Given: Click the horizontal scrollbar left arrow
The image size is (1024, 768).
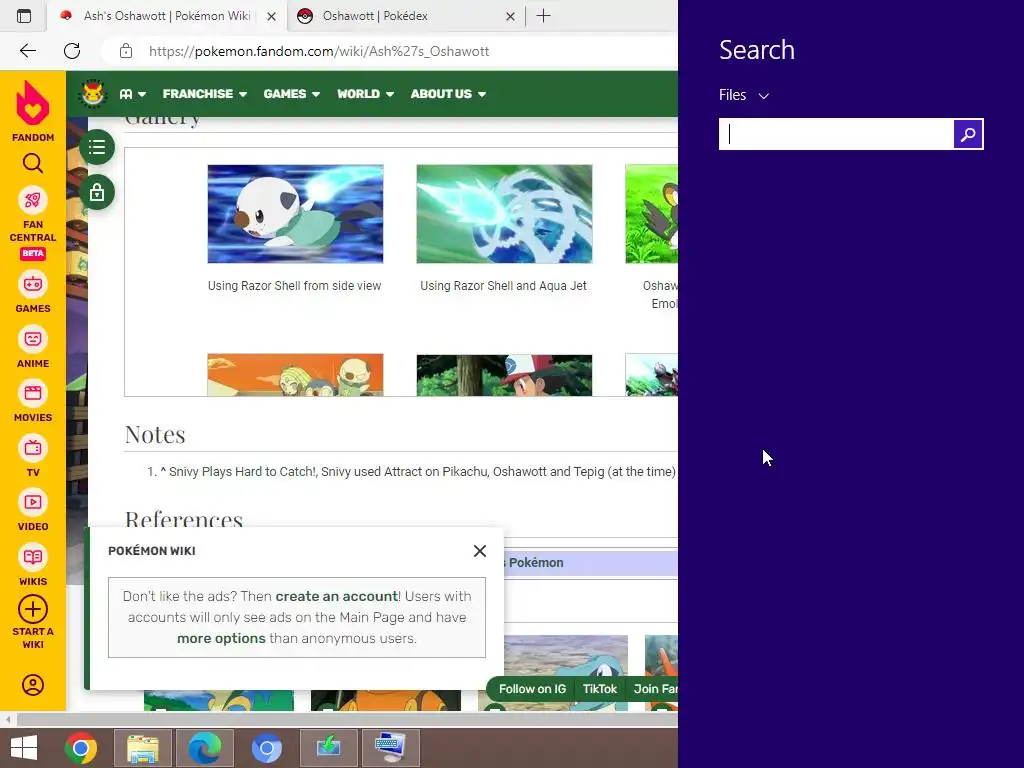Looking at the screenshot, I should (8, 720).
